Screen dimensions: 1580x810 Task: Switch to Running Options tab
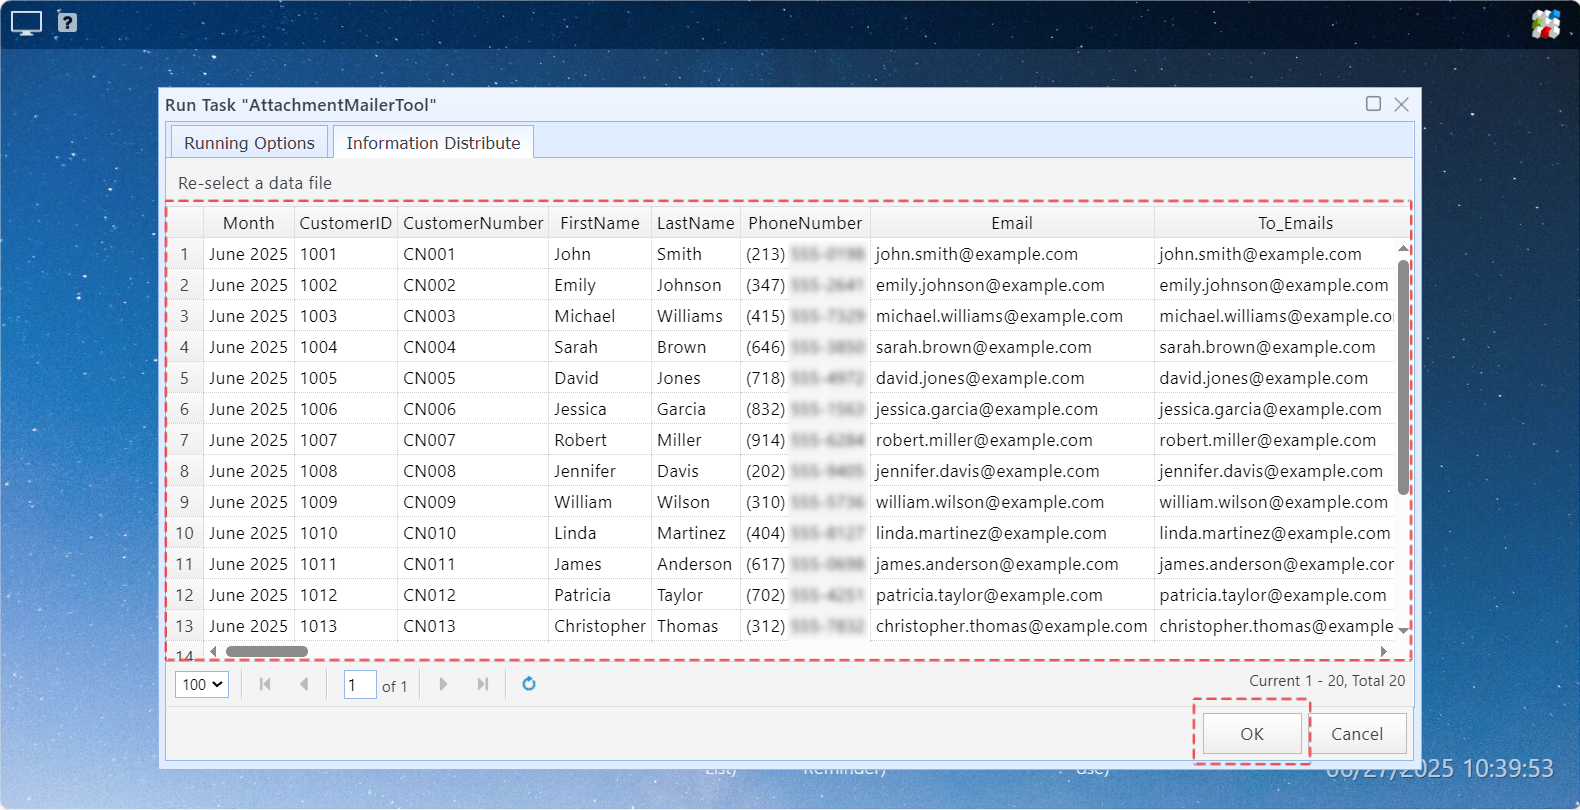point(249,143)
